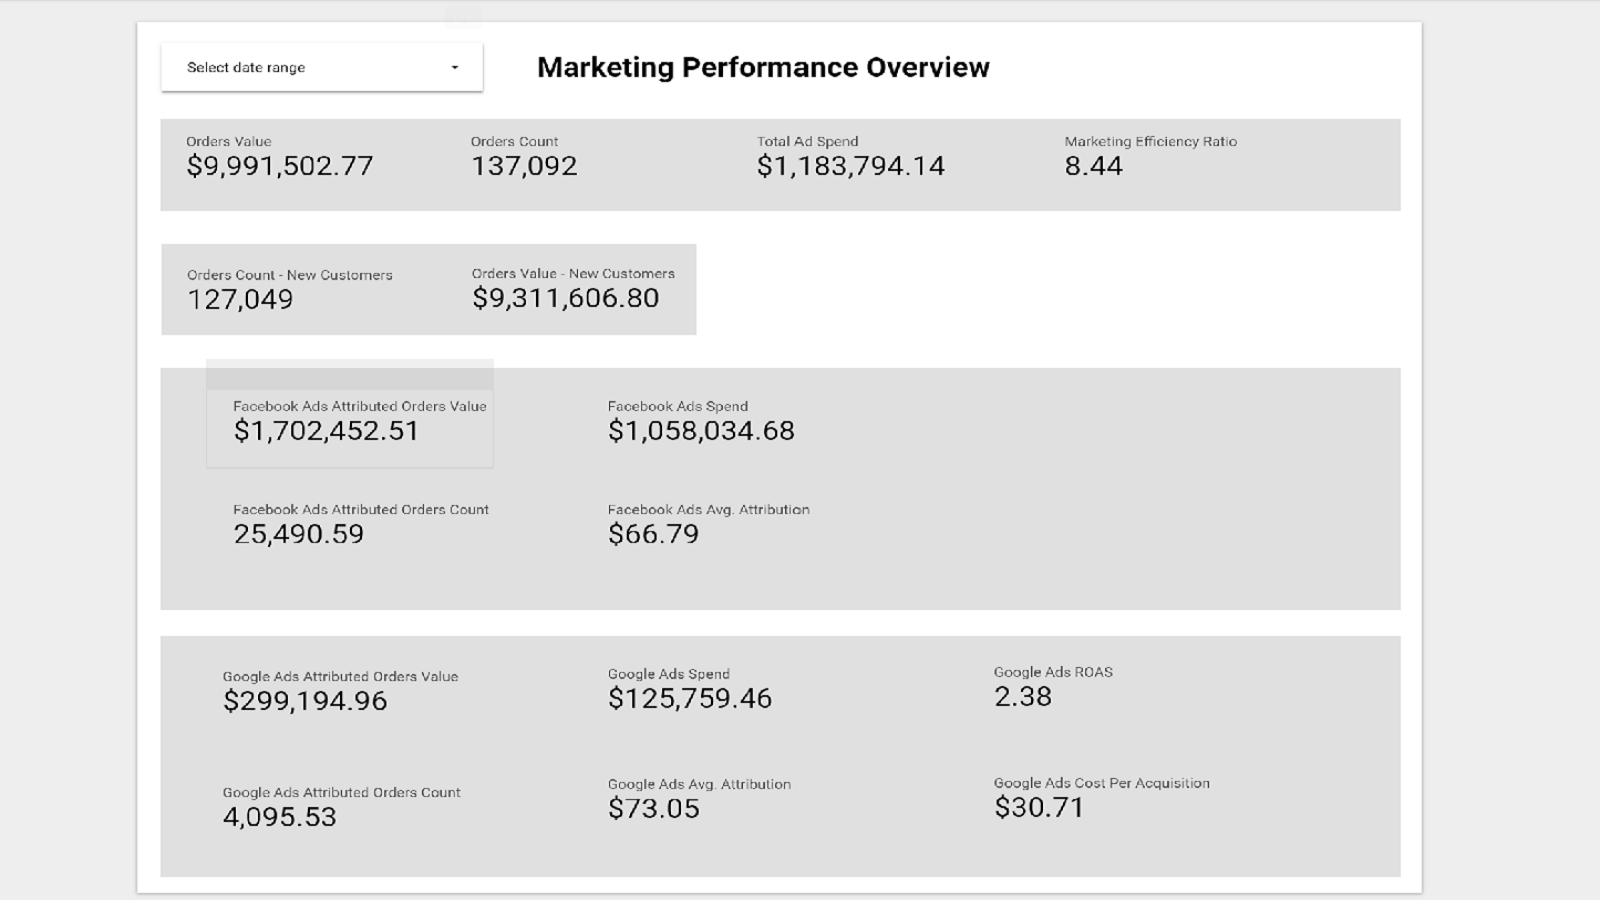Click Facebook Ads Attributed Orders Value card

coord(350,423)
